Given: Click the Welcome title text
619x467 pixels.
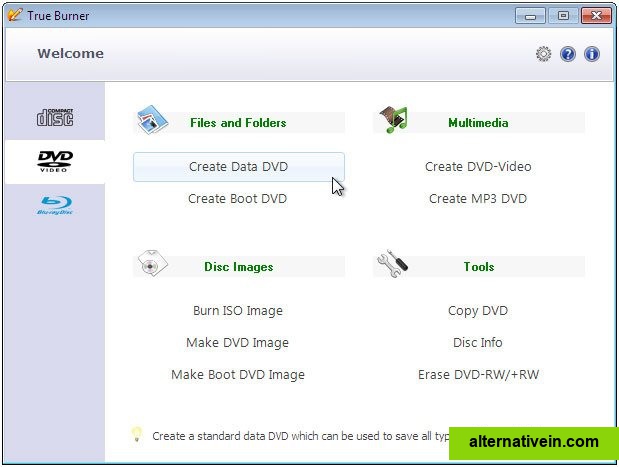Looking at the screenshot, I should click(x=71, y=53).
